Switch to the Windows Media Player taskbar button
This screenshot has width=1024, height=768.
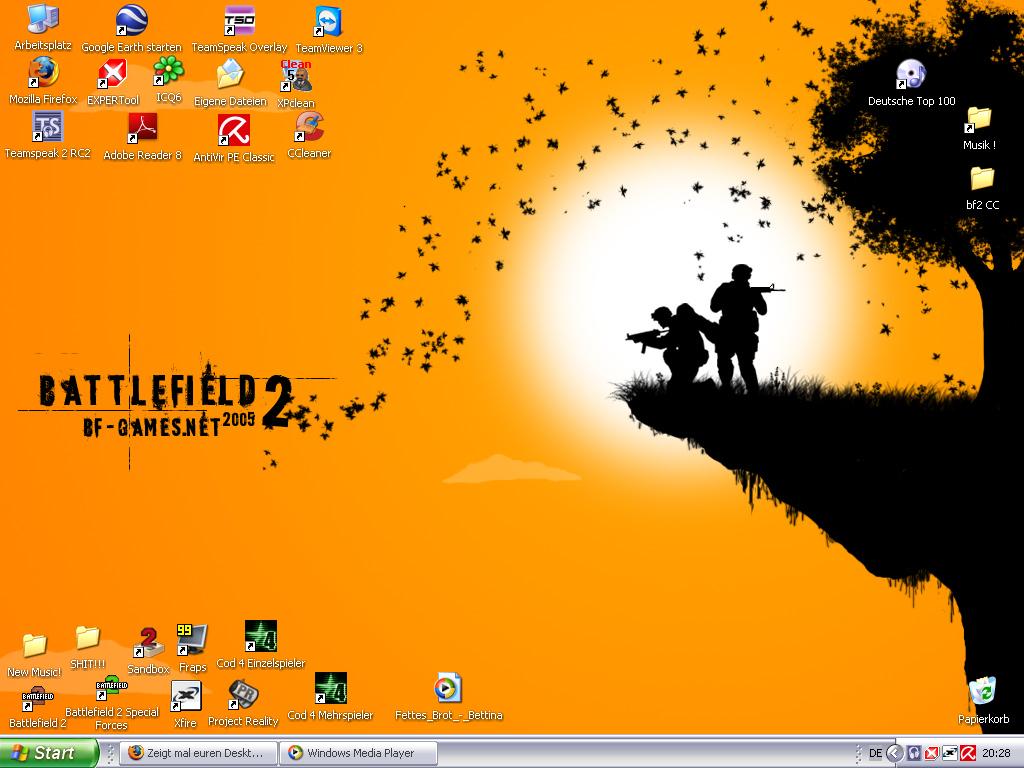359,753
